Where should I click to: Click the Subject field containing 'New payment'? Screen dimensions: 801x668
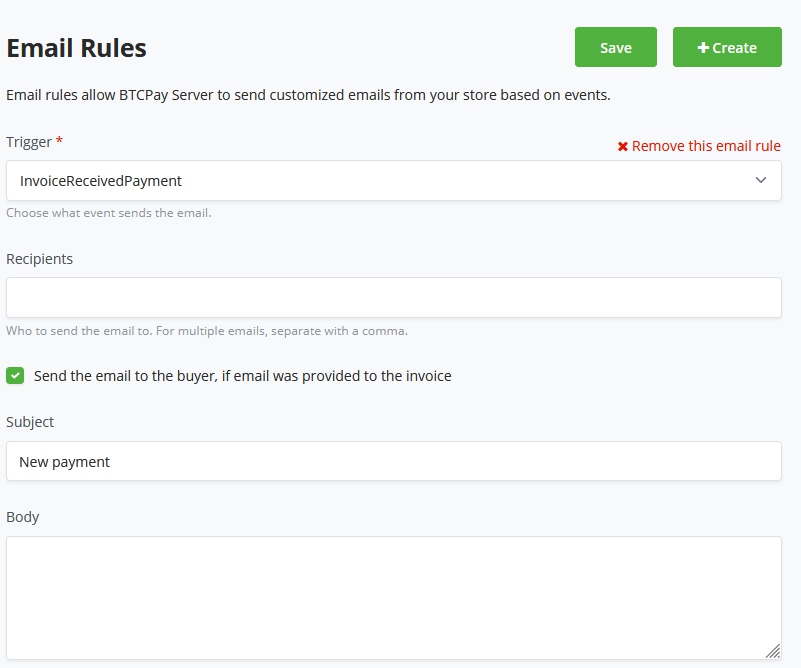point(393,462)
